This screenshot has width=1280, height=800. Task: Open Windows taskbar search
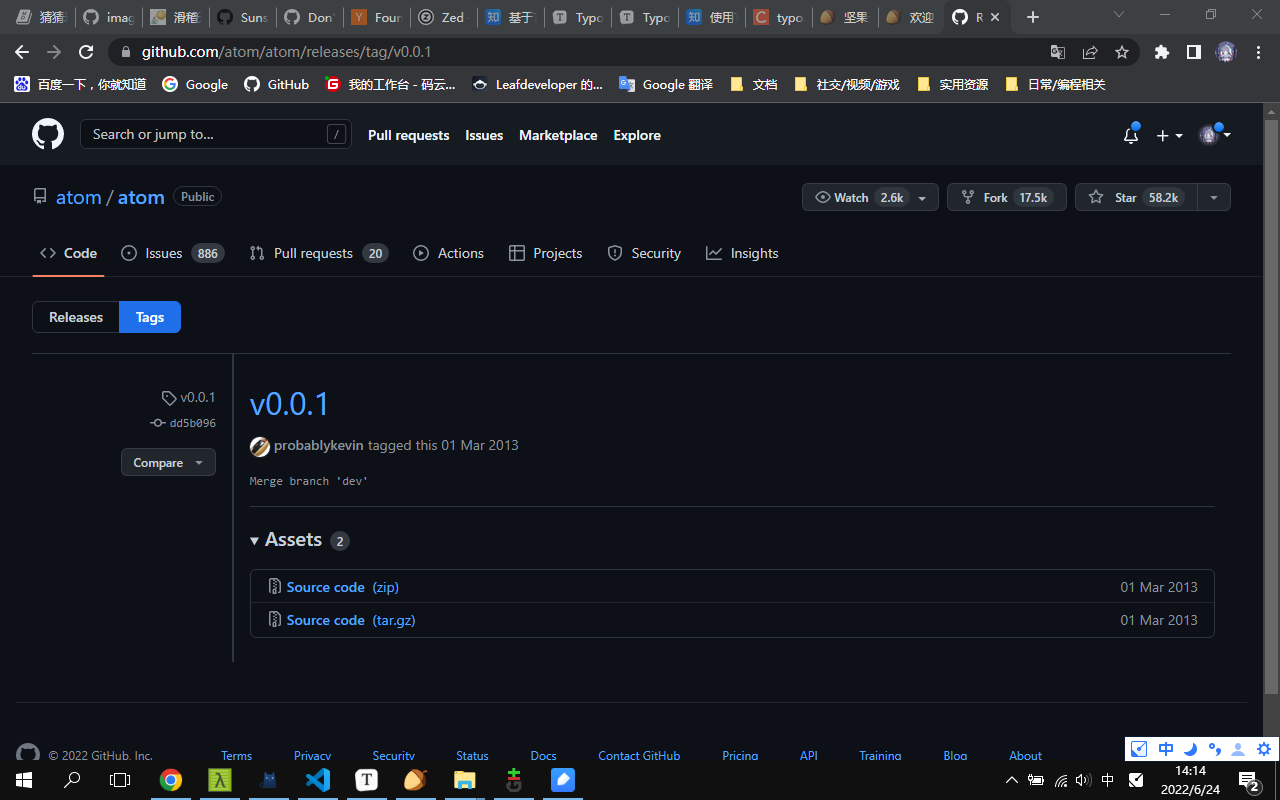coord(72,780)
